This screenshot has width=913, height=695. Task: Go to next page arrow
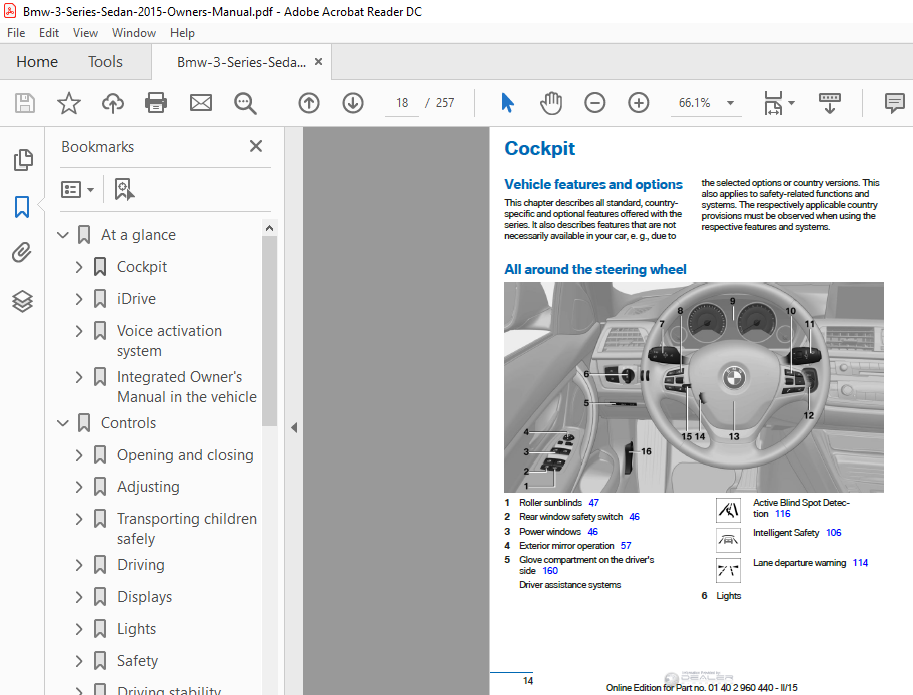click(x=353, y=103)
